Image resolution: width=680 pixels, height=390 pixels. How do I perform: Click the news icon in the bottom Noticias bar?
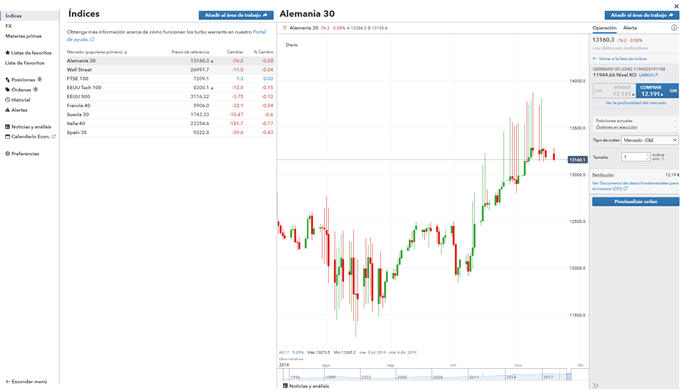(285, 385)
